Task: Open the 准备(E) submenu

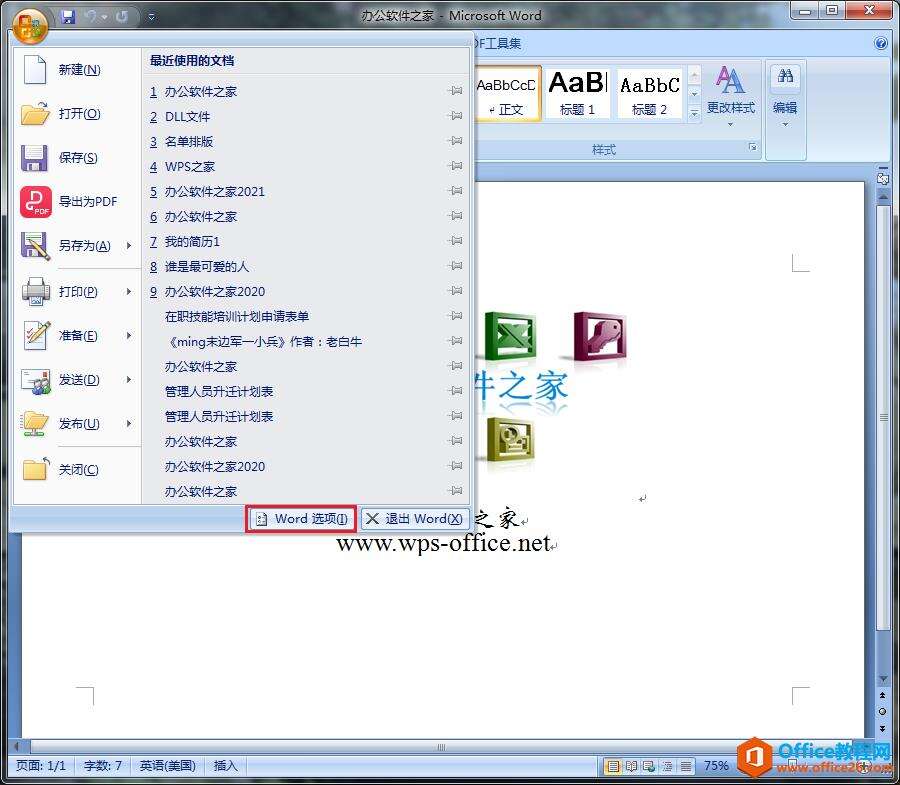Action: pyautogui.click(x=76, y=336)
